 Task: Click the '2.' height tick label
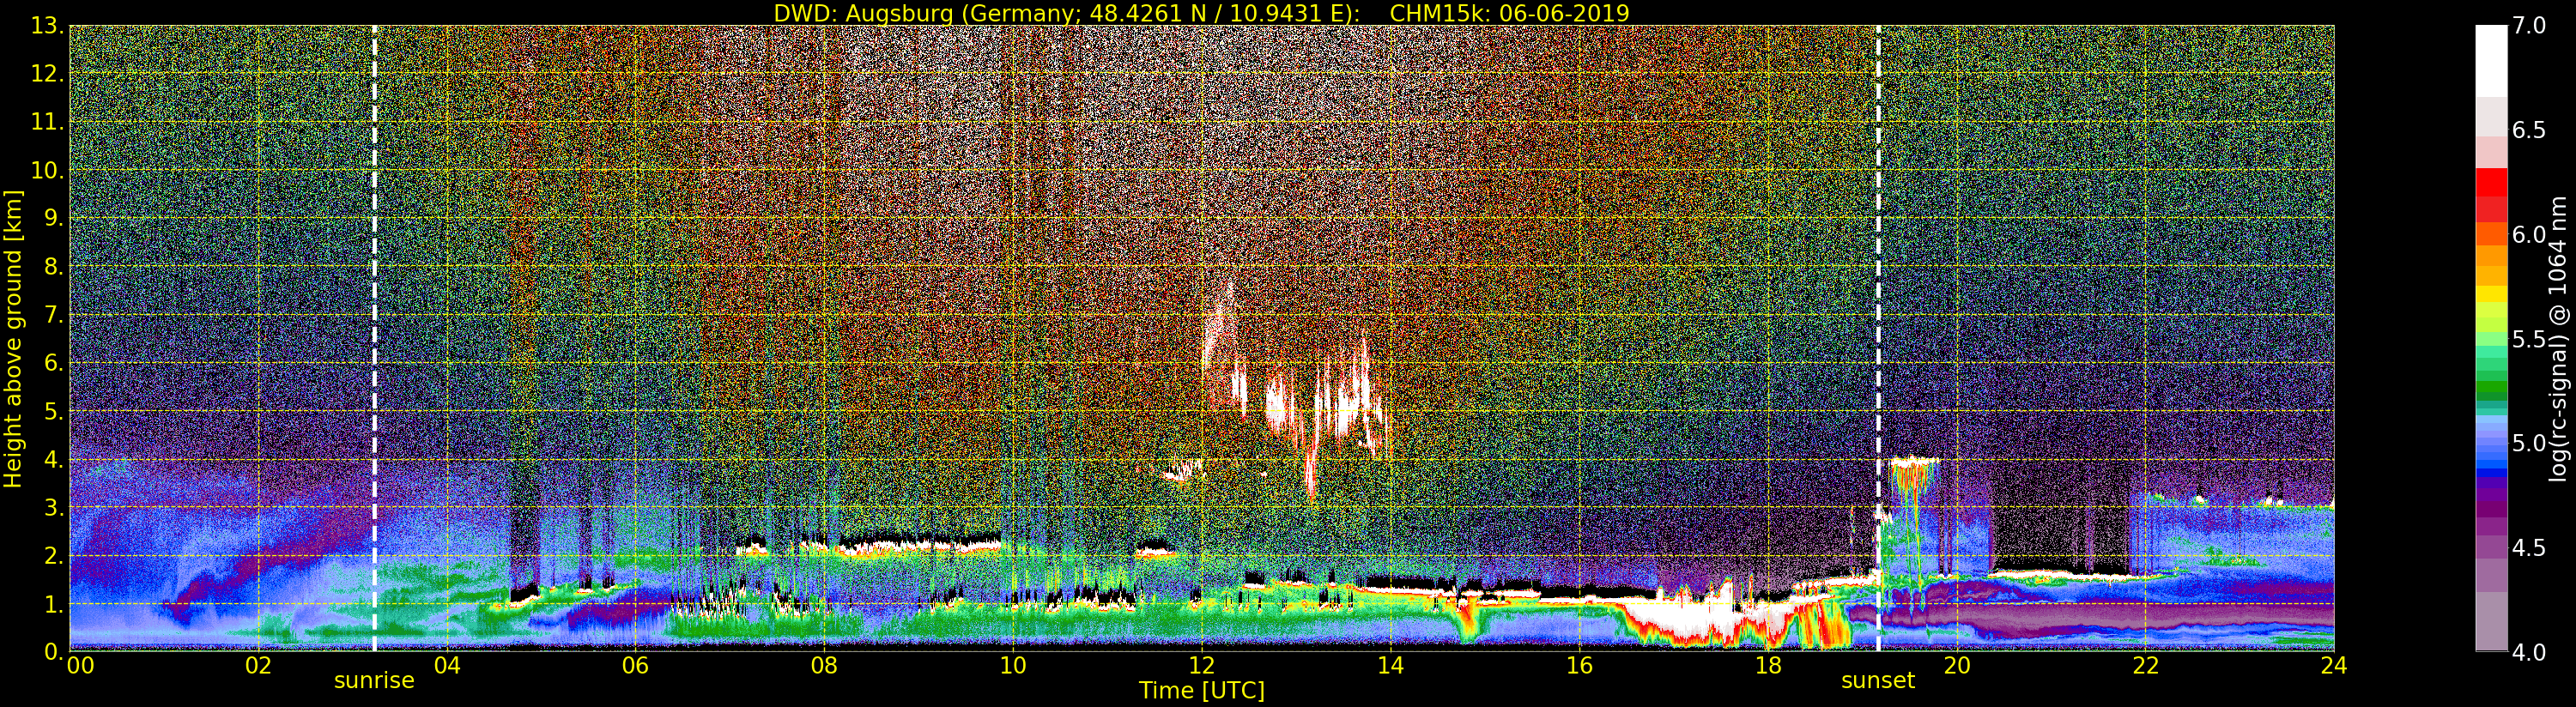tap(54, 554)
